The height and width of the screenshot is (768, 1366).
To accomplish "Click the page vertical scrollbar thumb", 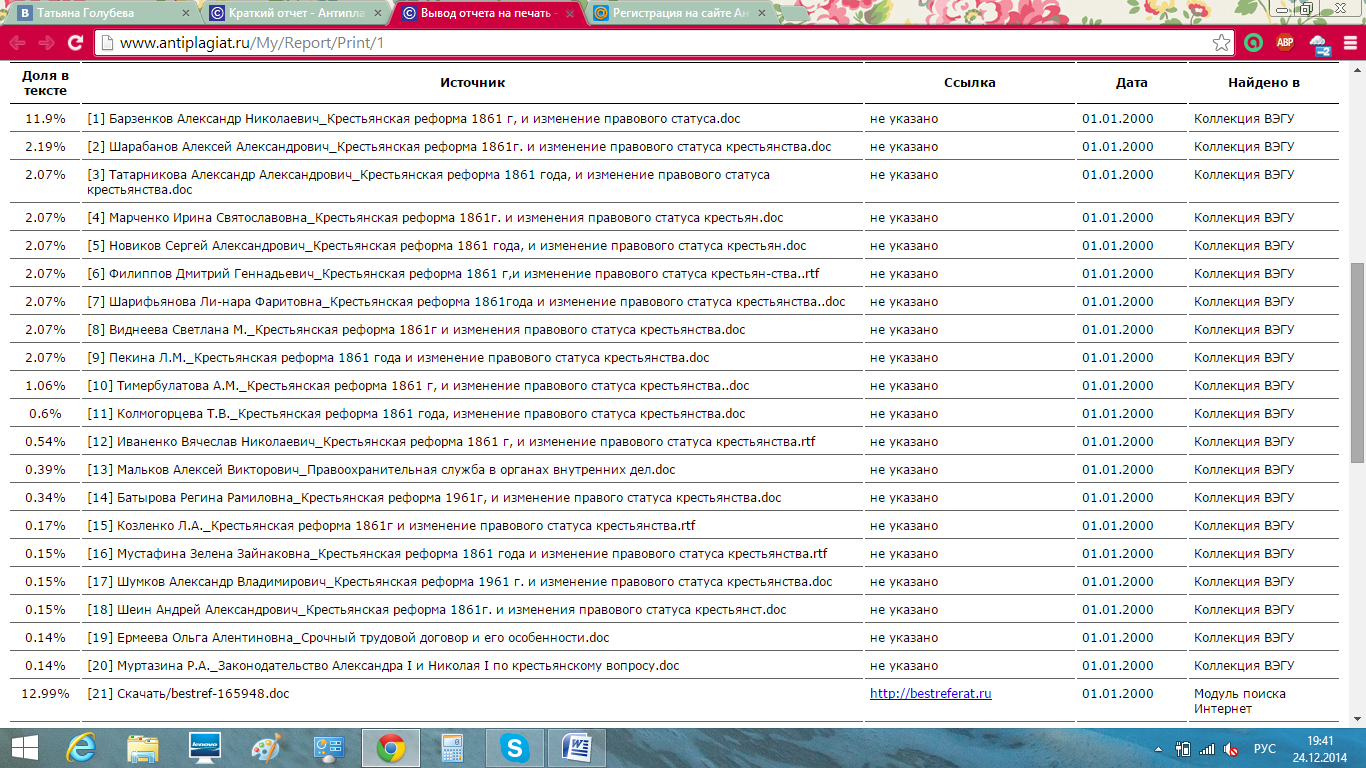I will [x=1357, y=362].
